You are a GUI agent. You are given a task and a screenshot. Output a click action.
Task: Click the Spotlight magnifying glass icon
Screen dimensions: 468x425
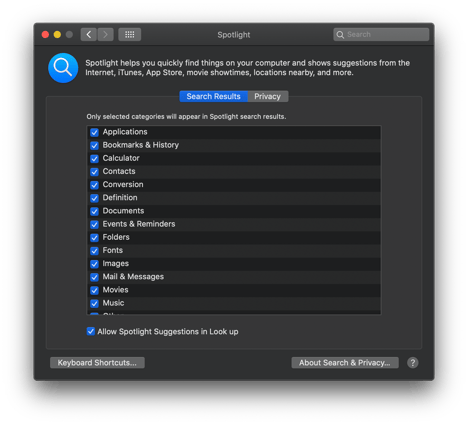click(x=63, y=68)
